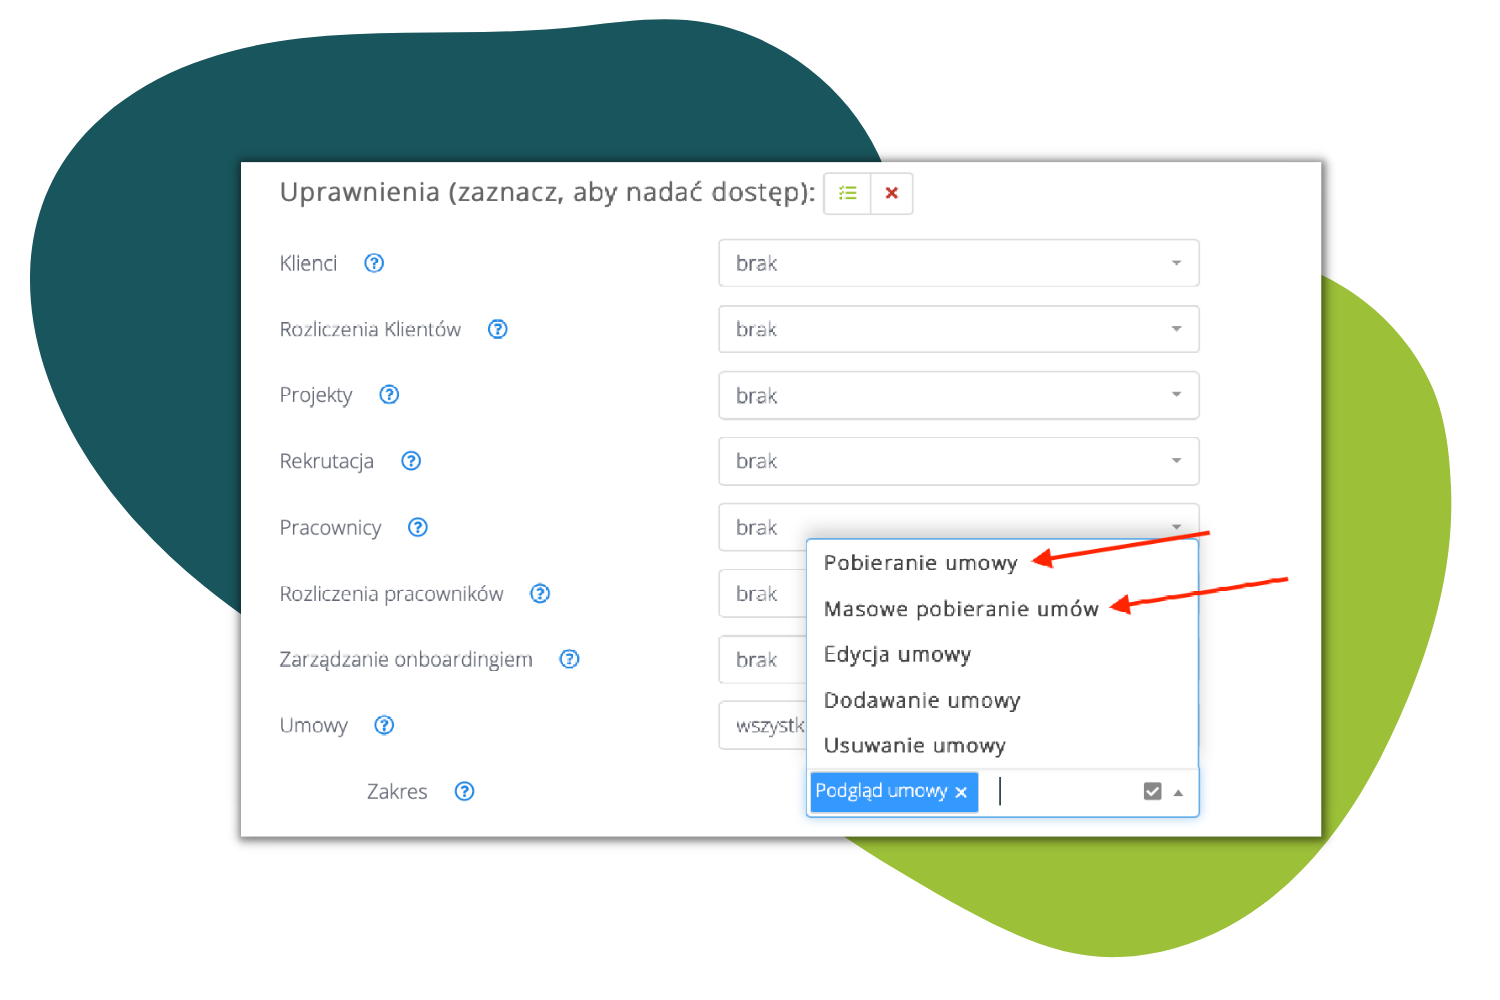Click the green select-all permissions icon
This screenshot has height=1000, width=1500.
(x=847, y=193)
